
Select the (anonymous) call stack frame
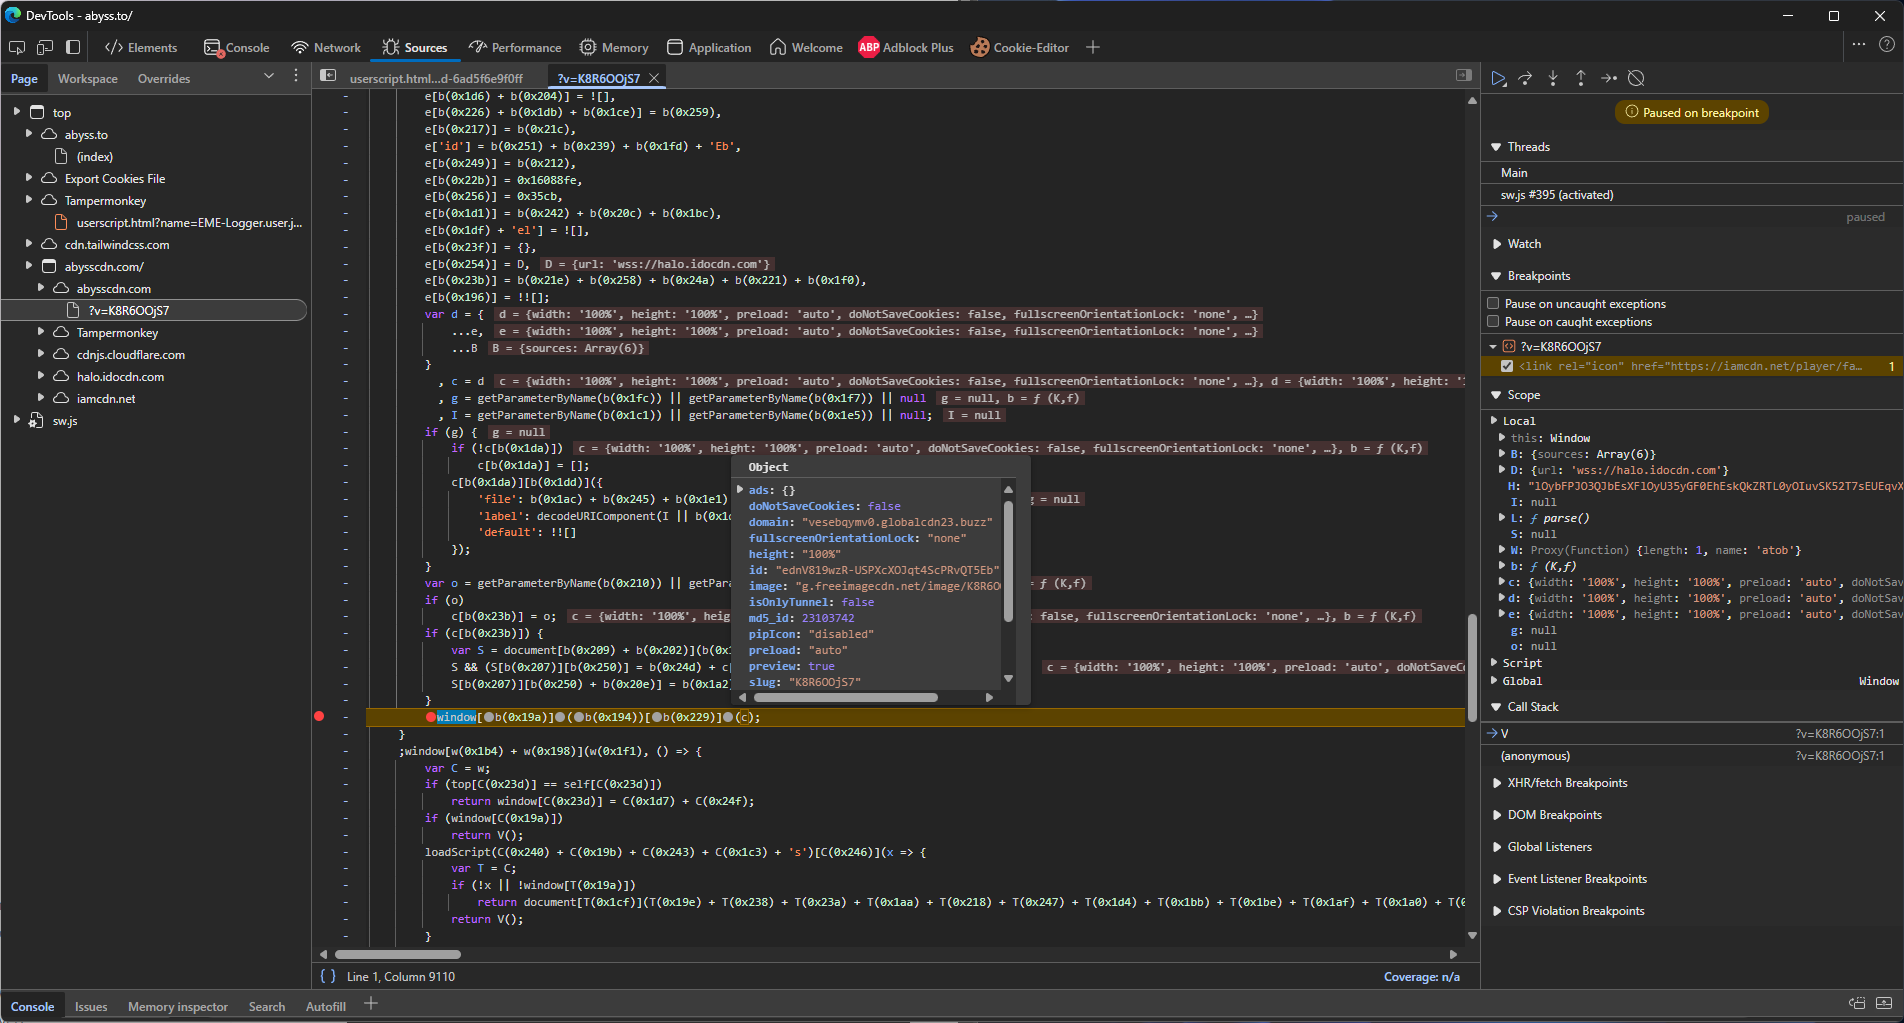click(x=1535, y=756)
